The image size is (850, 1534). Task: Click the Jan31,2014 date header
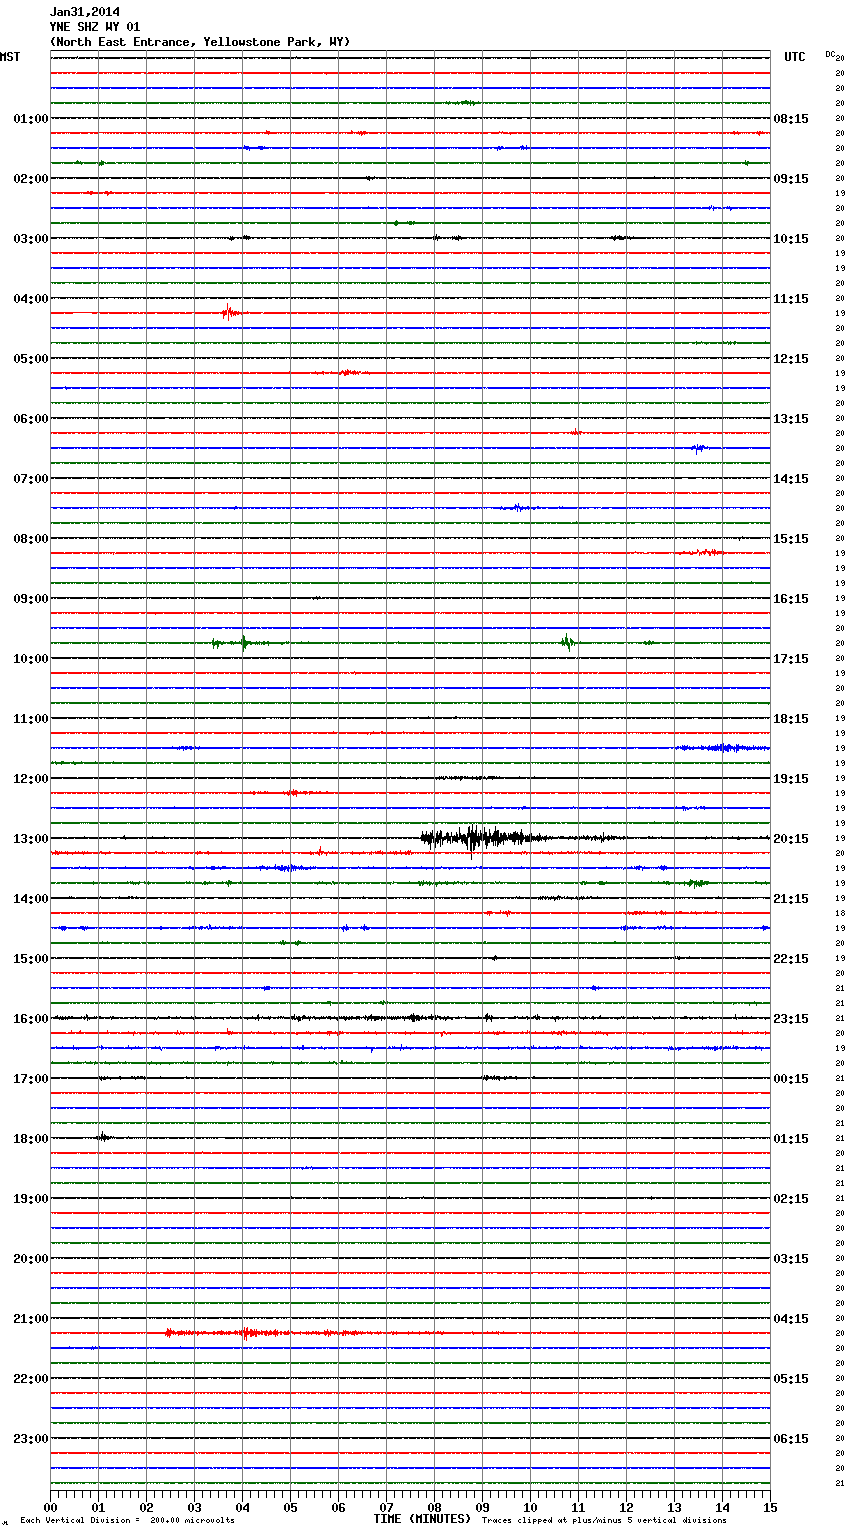85,12
